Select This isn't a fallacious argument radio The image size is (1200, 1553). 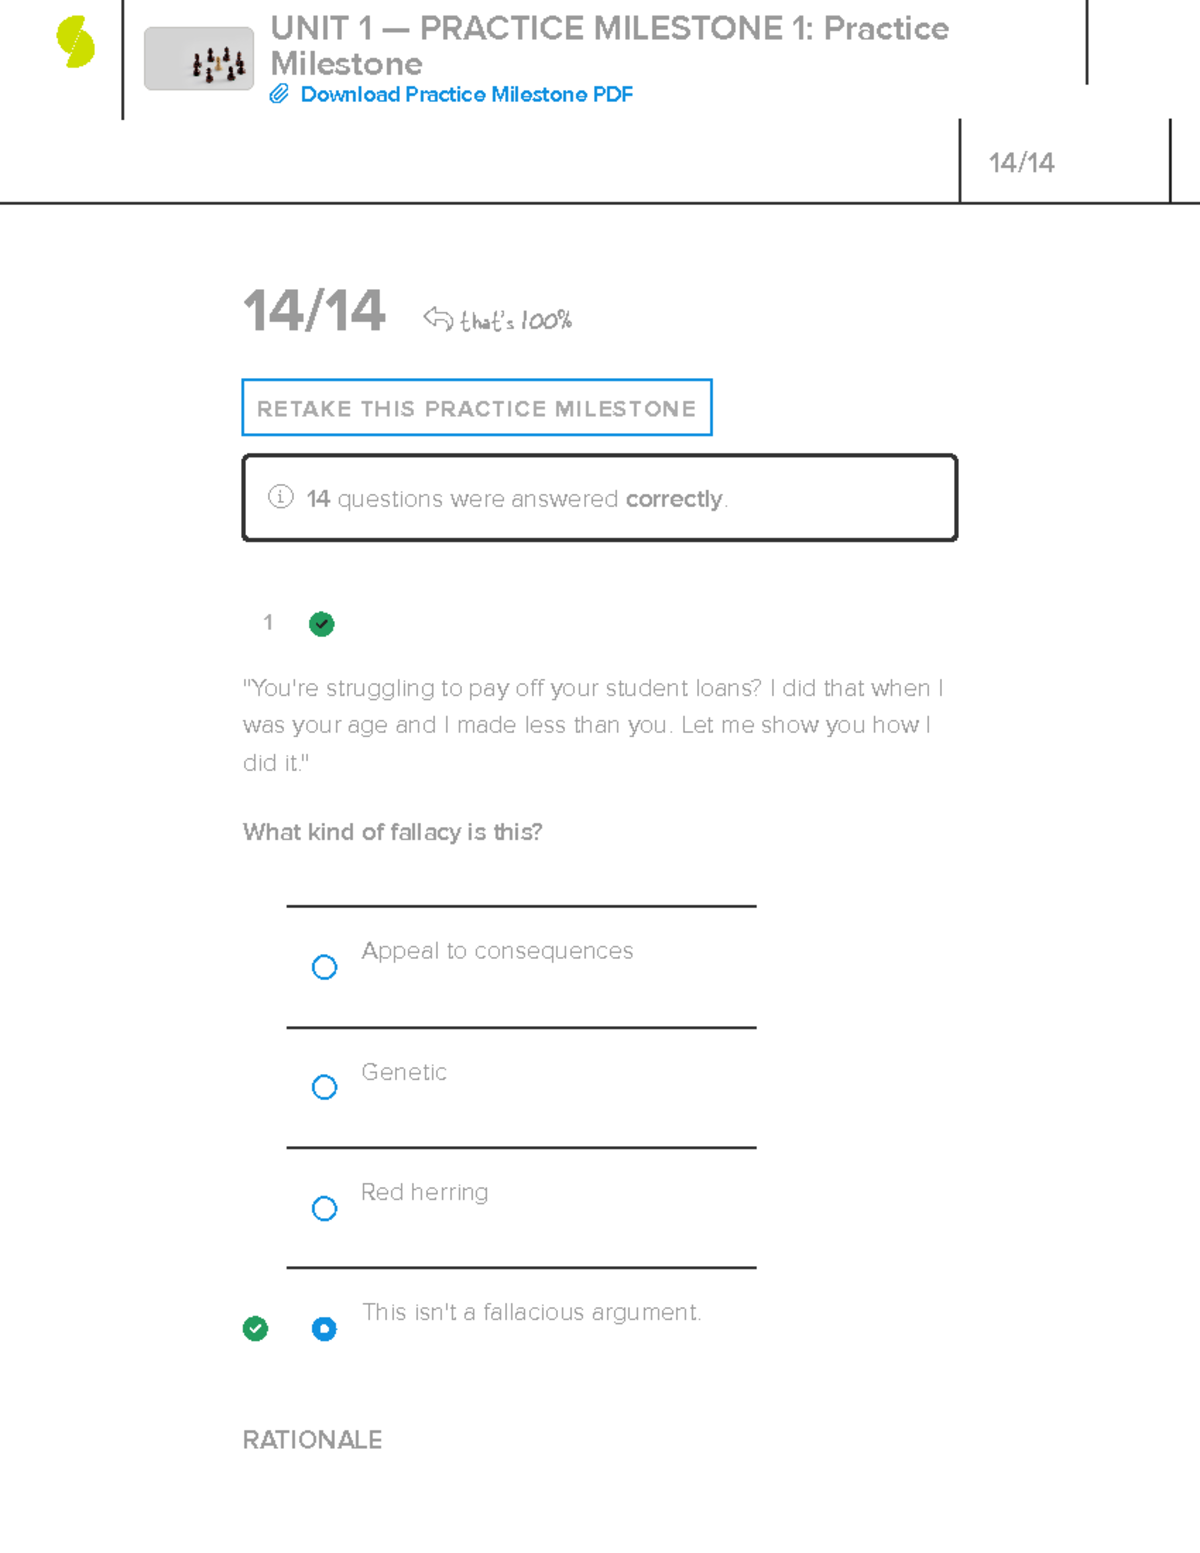point(324,1329)
